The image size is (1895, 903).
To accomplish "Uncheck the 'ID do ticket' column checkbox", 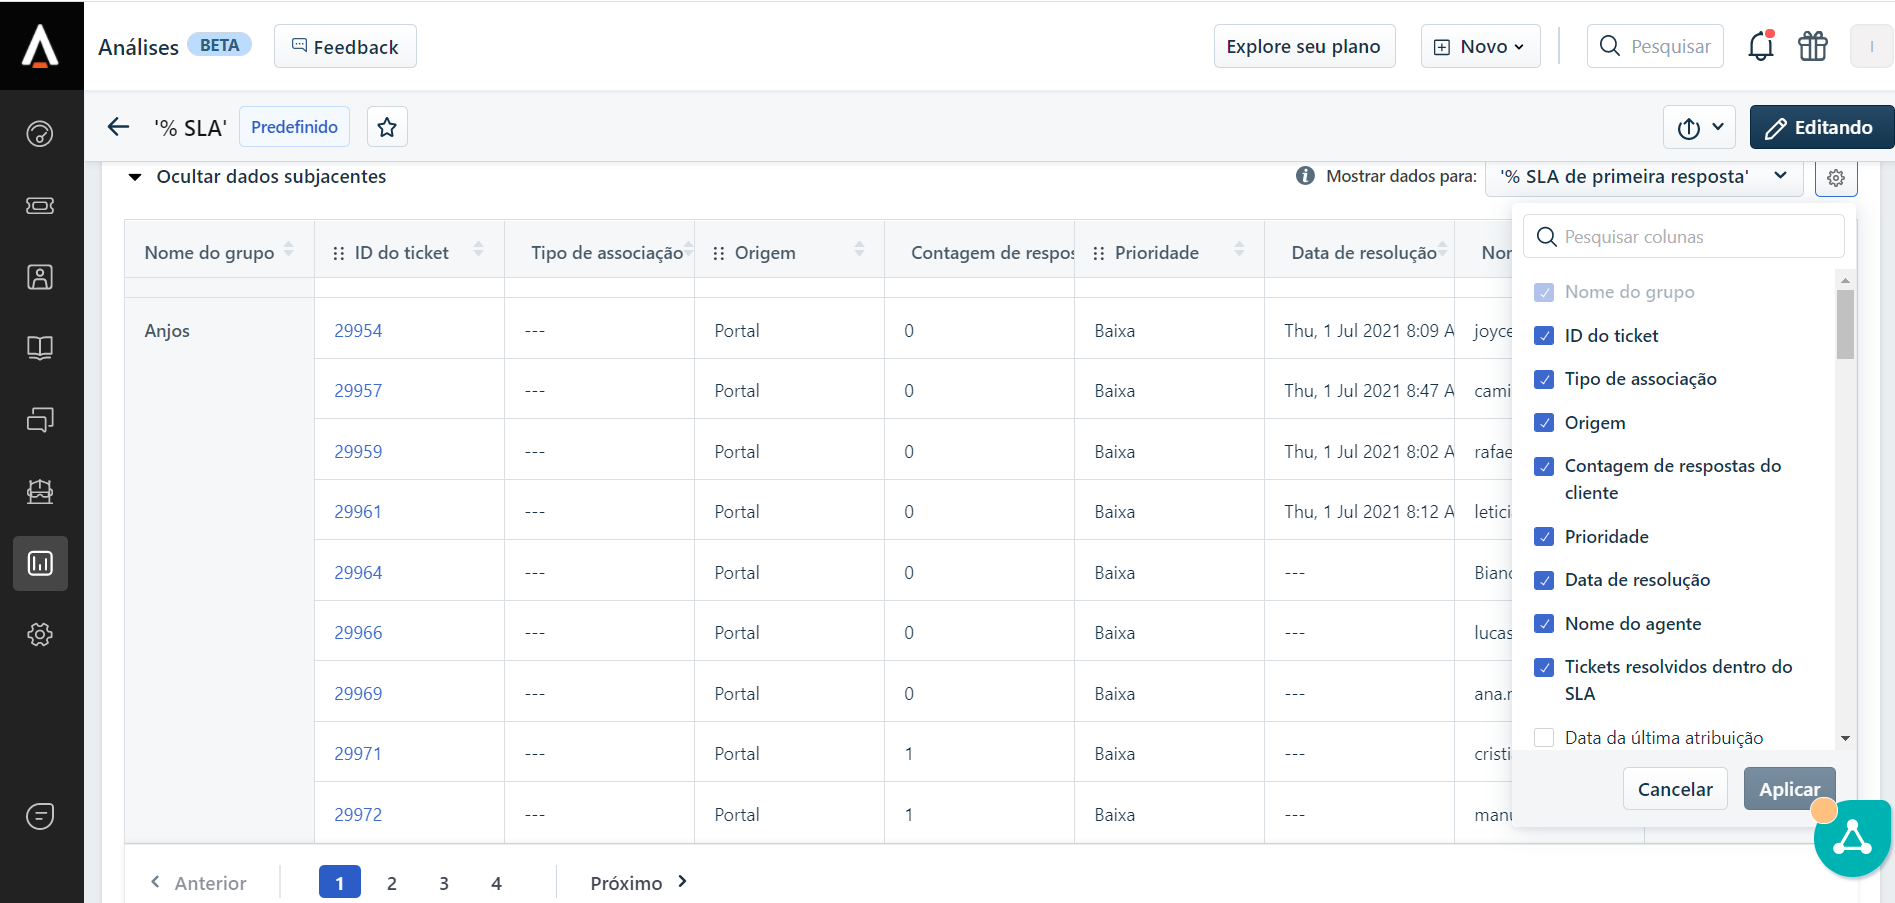I will [x=1544, y=336].
